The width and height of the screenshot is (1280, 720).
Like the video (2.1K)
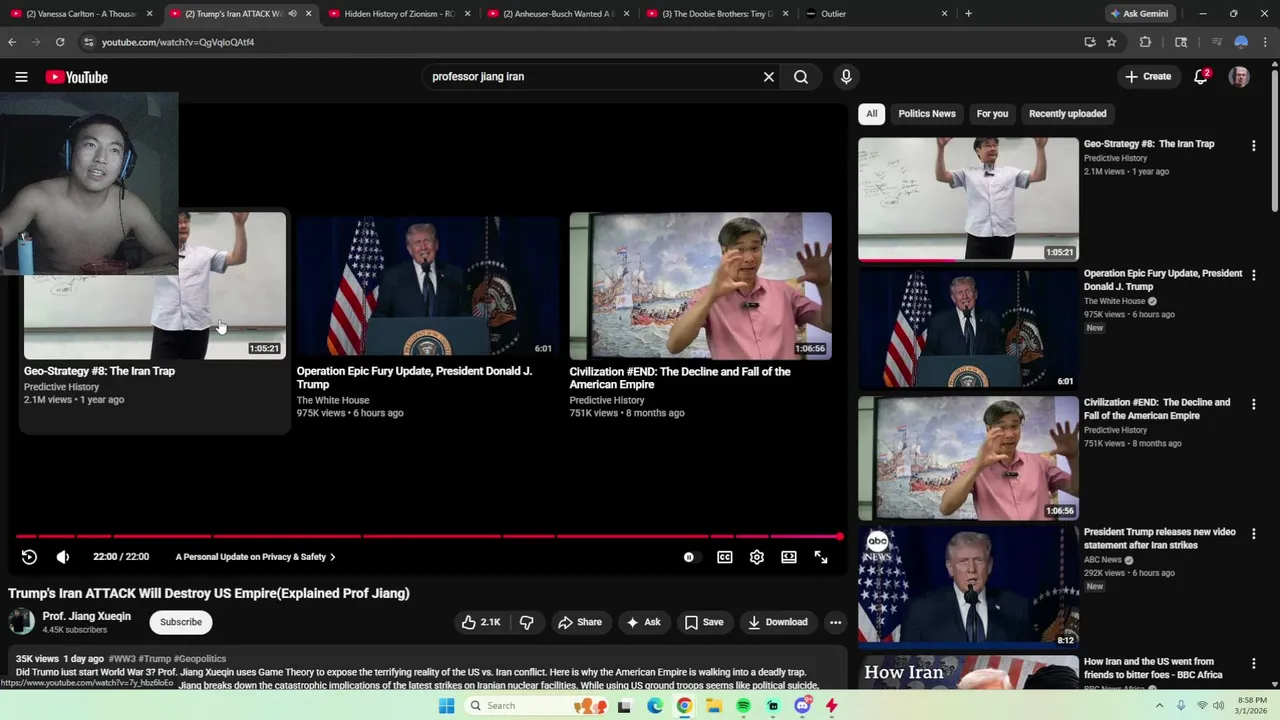[x=481, y=622]
